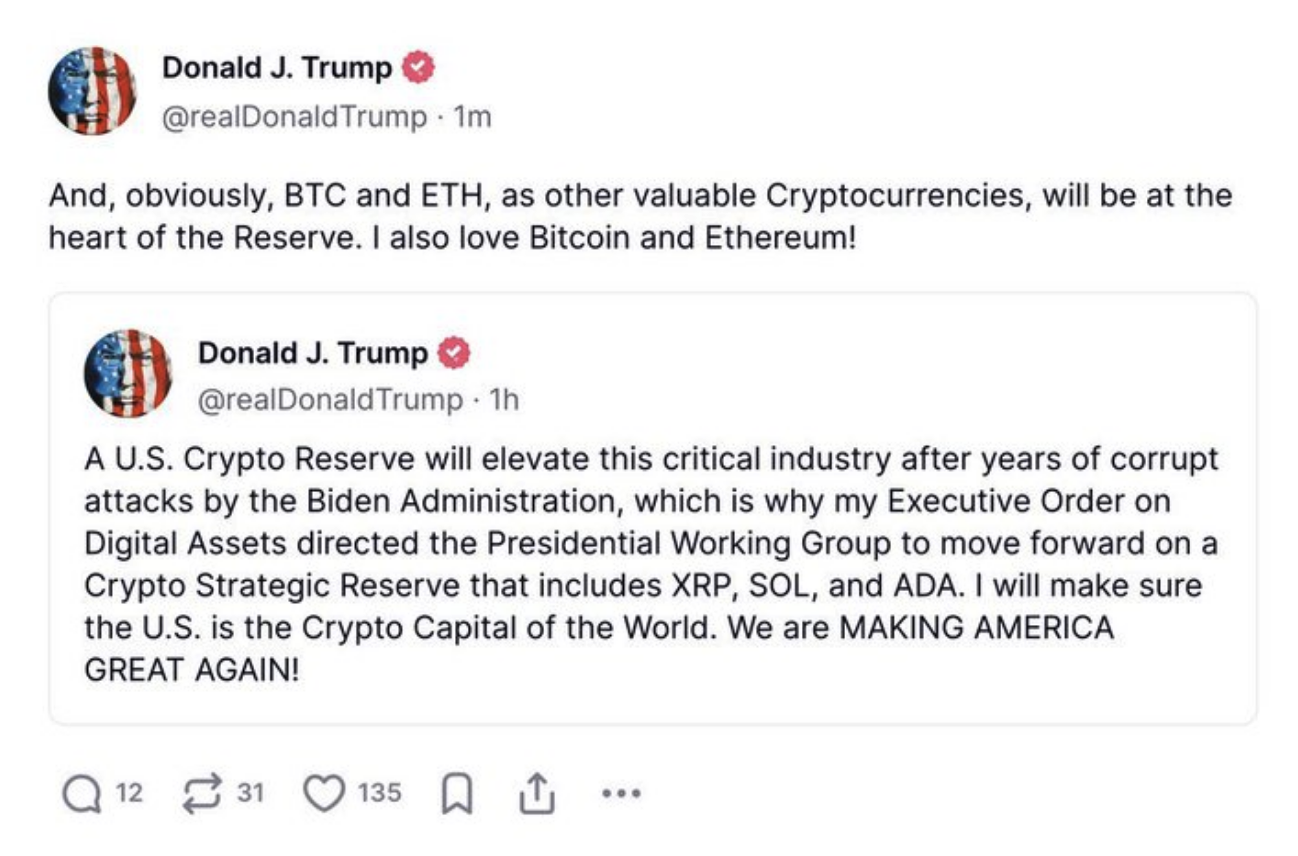Click the ReTruth repost arrows icon

[205, 794]
